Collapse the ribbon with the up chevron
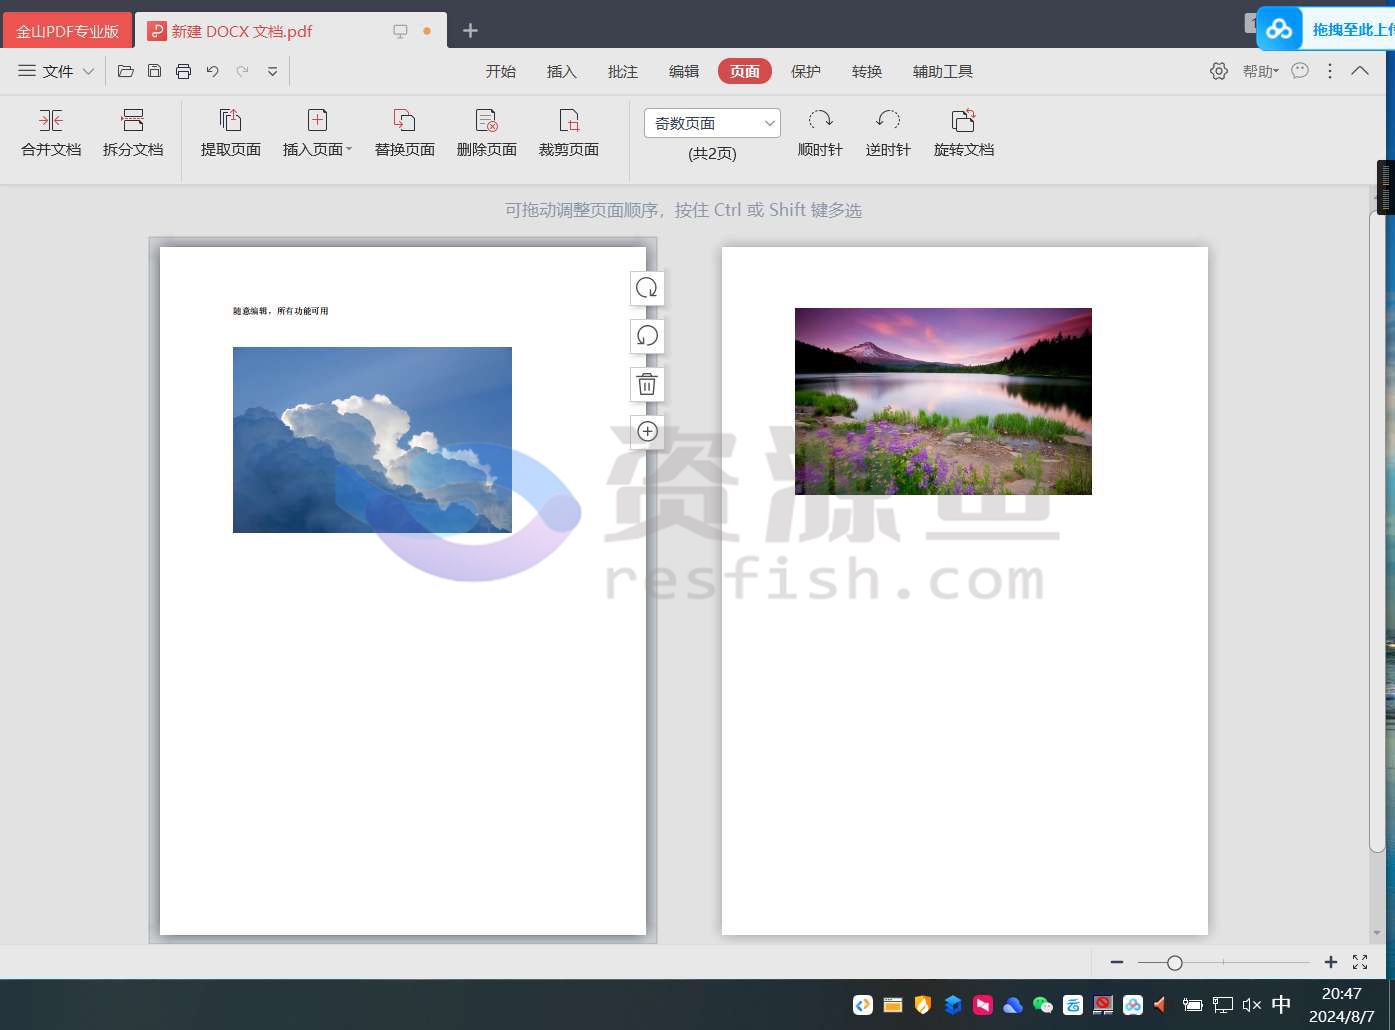 1360,71
